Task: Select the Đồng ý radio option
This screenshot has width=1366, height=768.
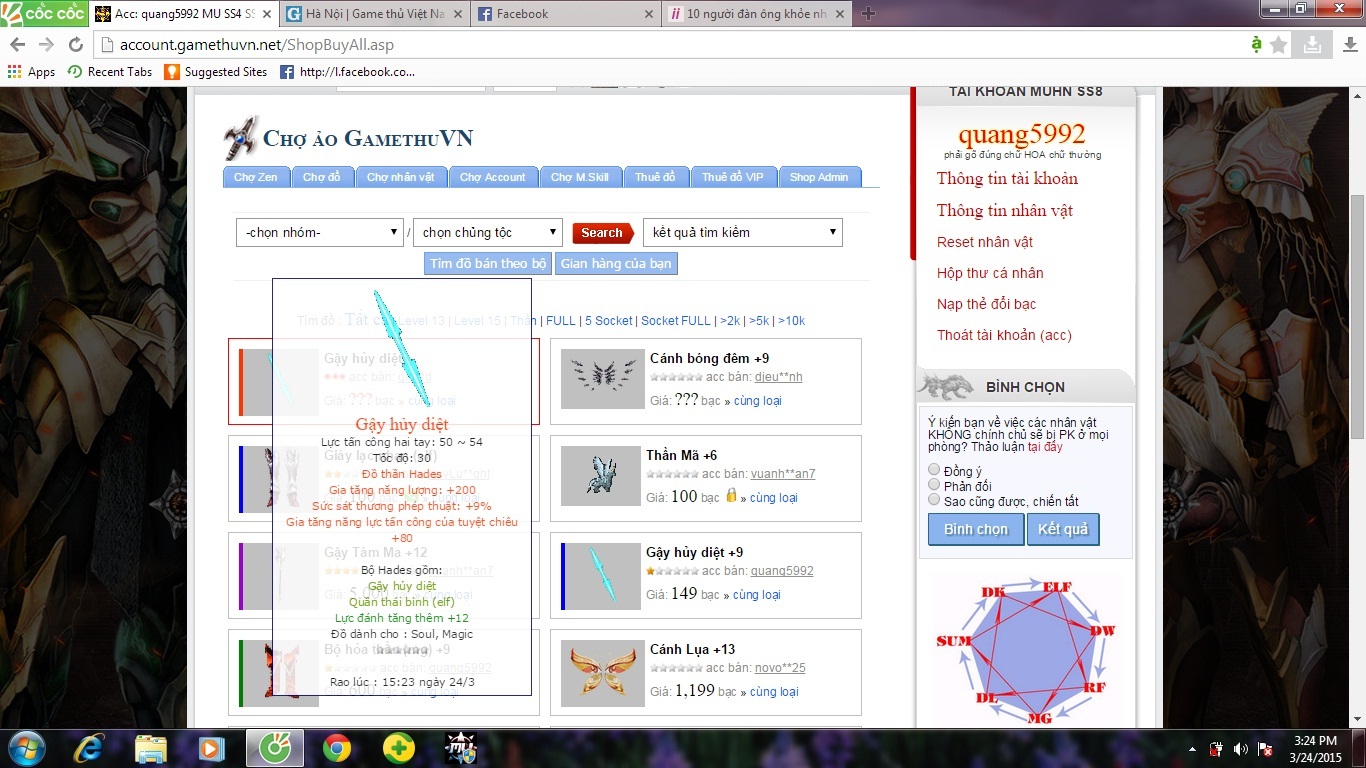Action: tap(934, 470)
